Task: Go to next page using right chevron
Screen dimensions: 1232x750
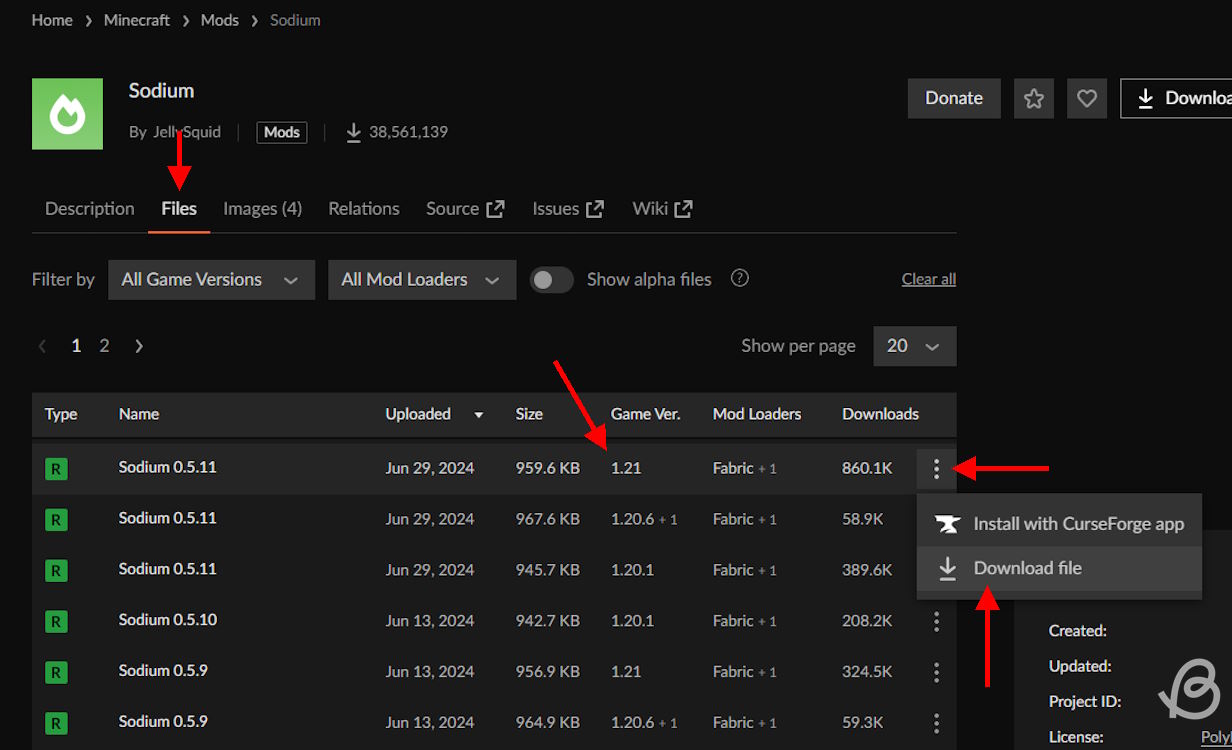Action: point(139,346)
